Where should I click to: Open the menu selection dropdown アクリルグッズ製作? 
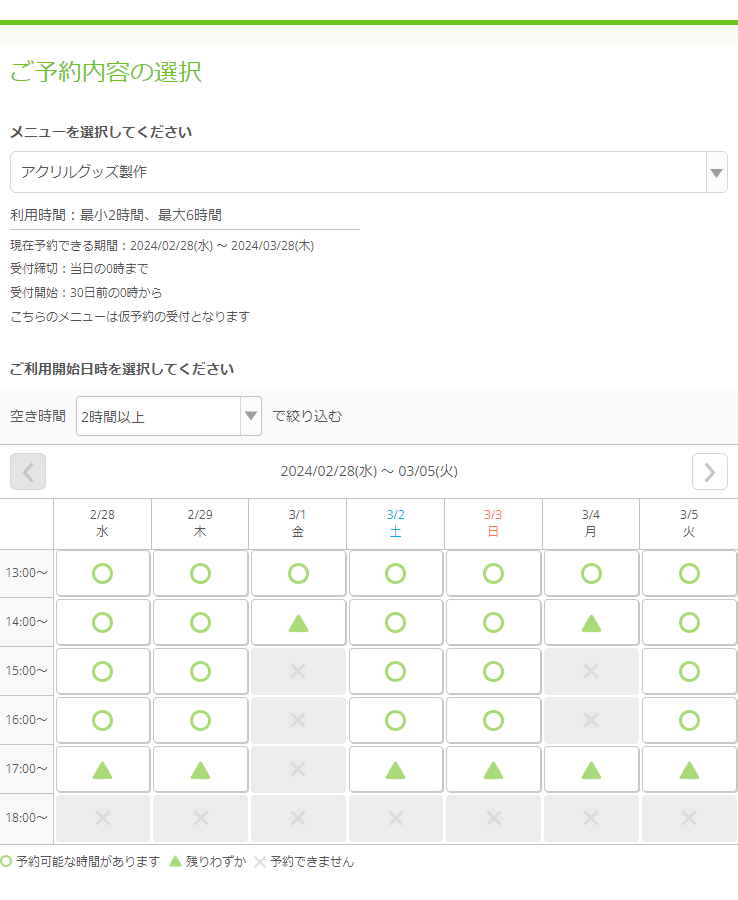368,172
